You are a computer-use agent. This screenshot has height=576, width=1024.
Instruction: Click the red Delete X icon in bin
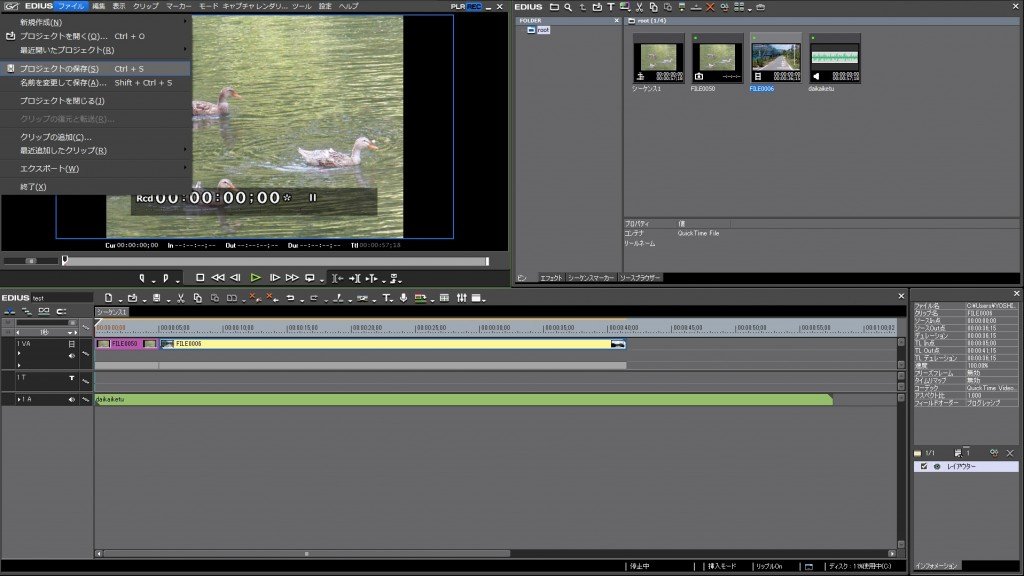[x=711, y=7]
